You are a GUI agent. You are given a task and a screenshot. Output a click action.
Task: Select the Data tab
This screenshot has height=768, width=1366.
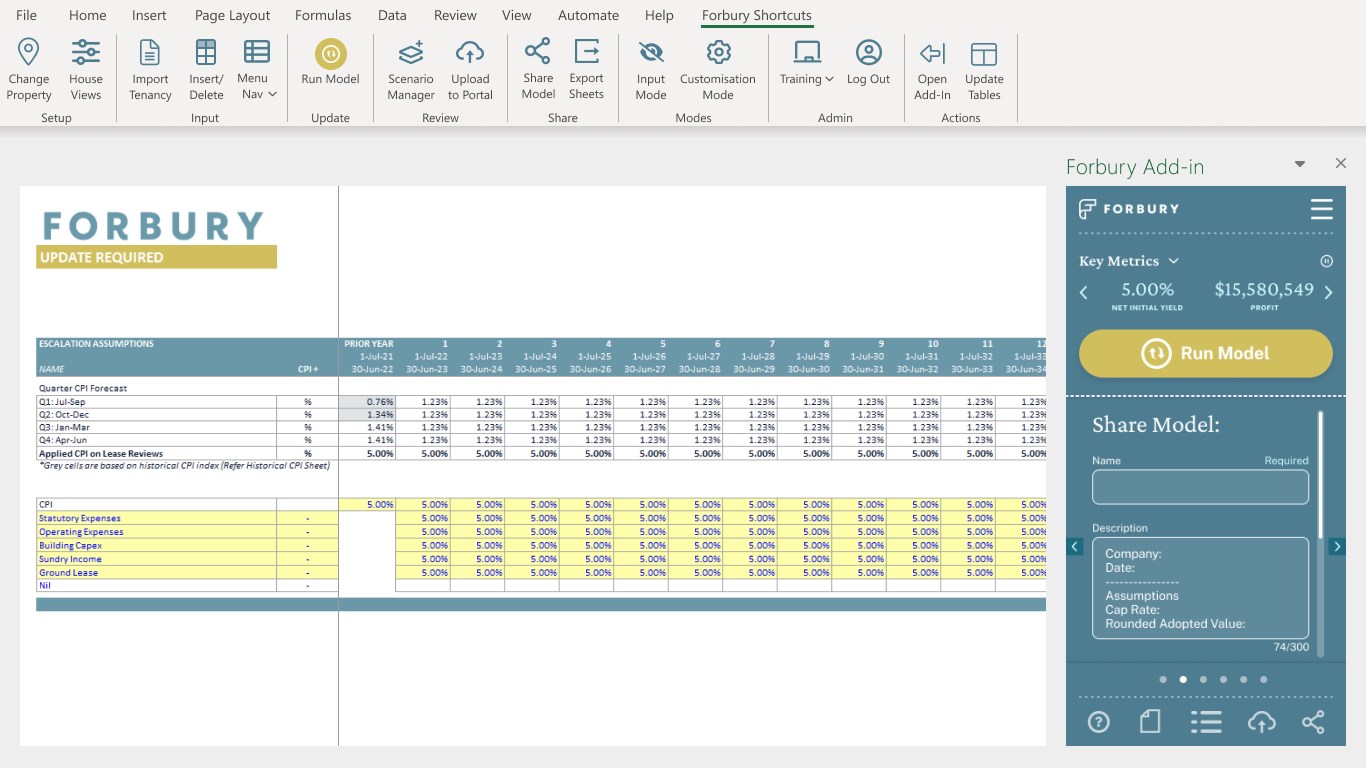392,15
